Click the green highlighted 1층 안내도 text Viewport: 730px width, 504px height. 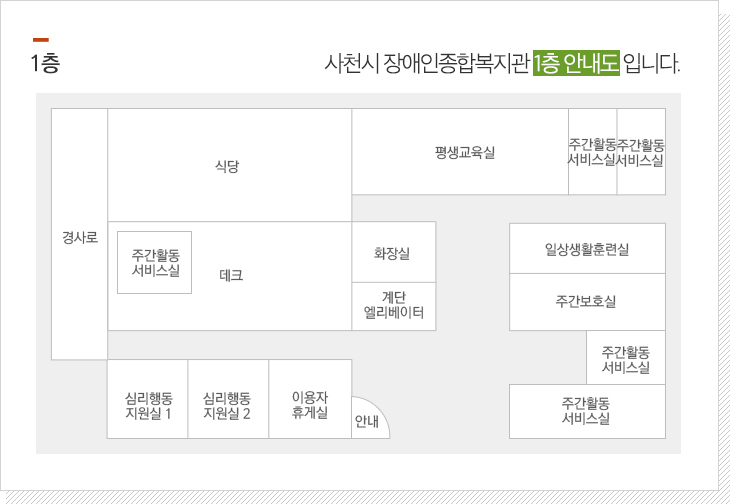click(x=576, y=63)
